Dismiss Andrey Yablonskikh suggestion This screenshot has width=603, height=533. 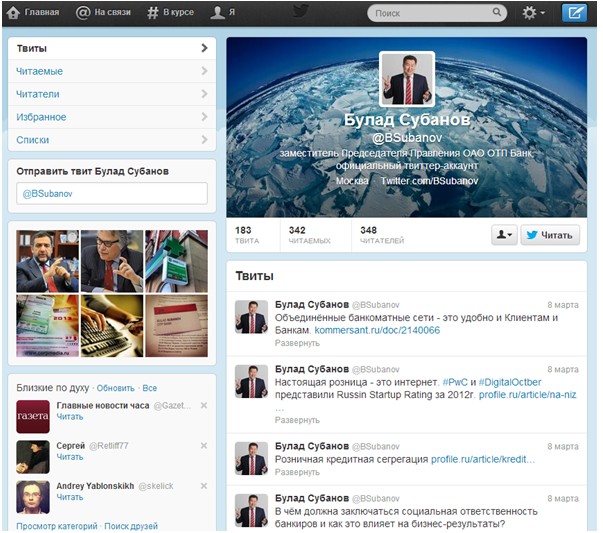tap(204, 485)
